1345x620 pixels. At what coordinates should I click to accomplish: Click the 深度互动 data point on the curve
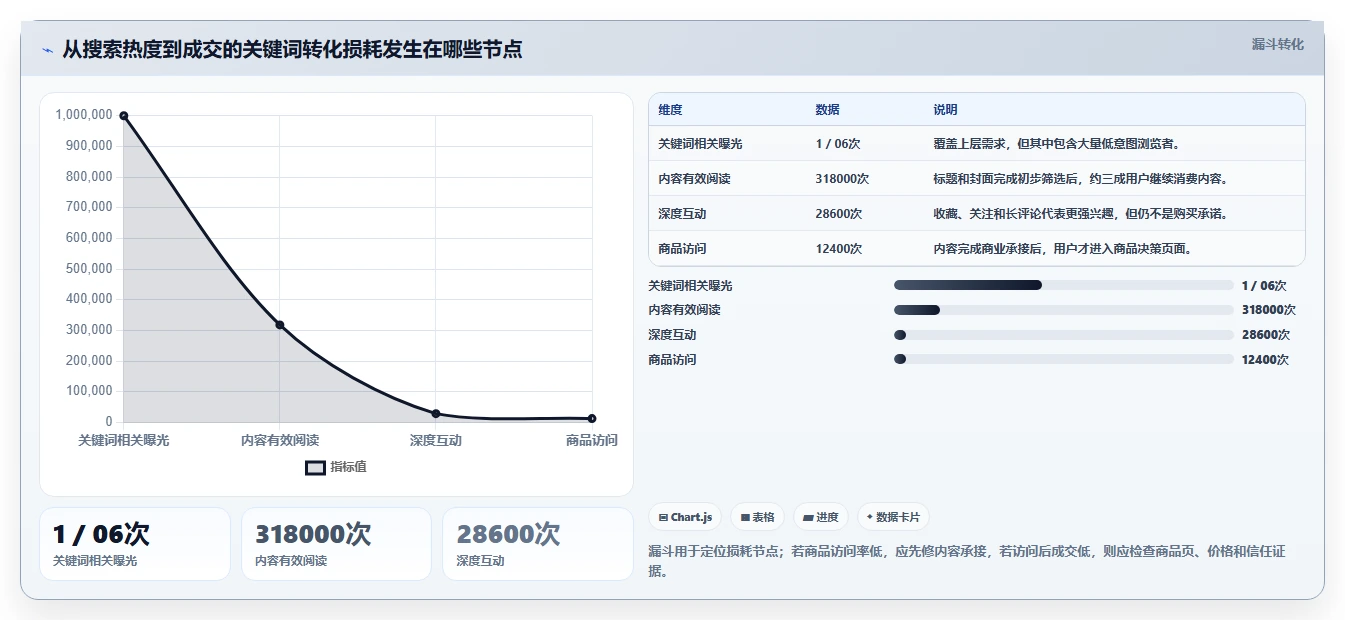436,413
